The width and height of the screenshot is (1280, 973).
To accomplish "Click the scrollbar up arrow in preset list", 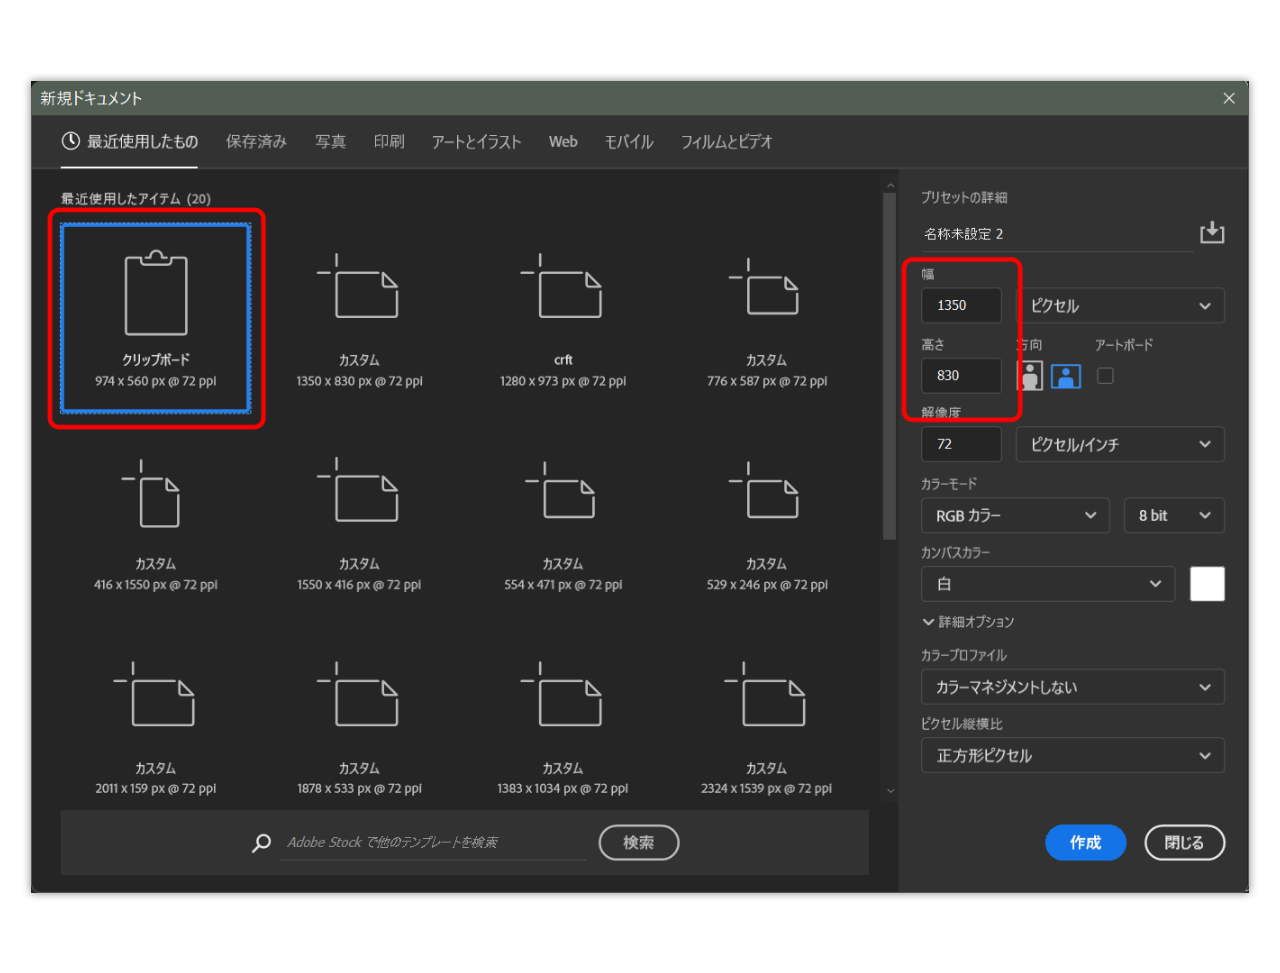I will (x=890, y=185).
